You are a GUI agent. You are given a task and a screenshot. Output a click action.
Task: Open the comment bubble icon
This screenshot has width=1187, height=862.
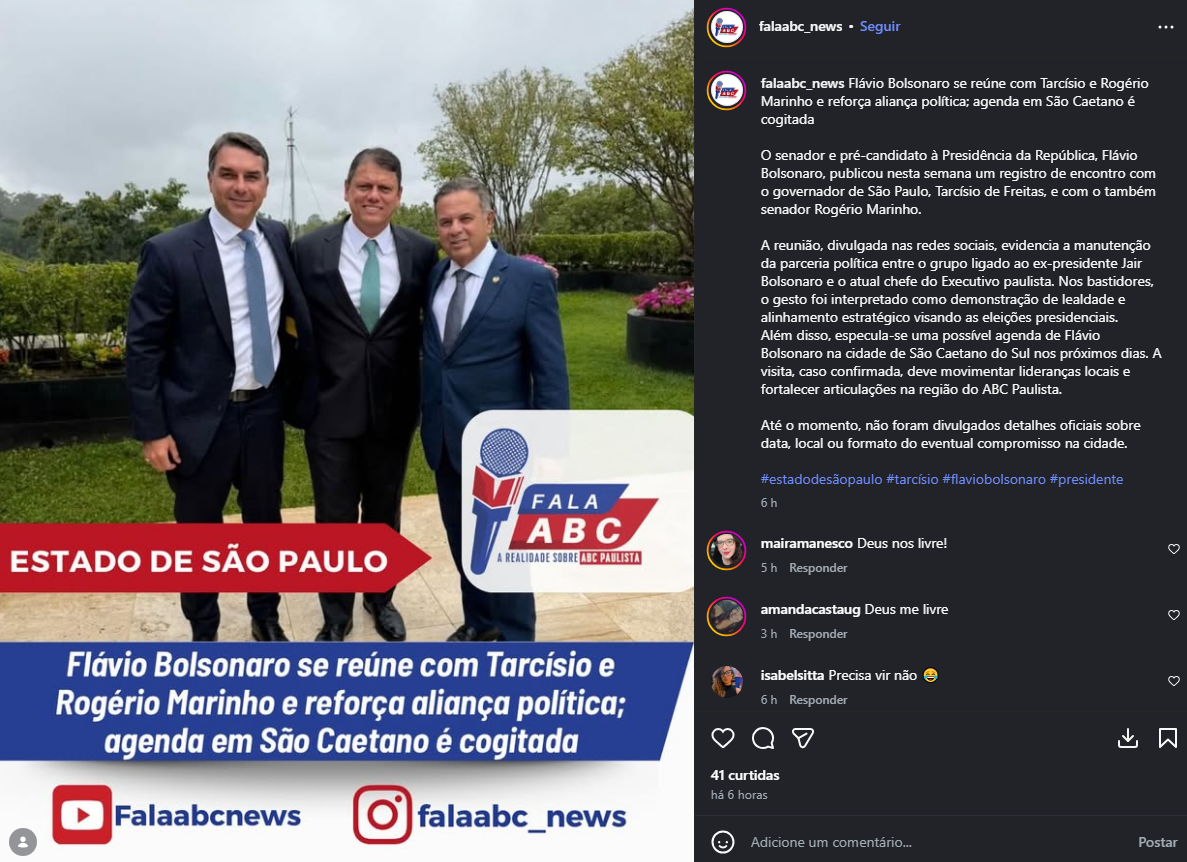coord(763,738)
